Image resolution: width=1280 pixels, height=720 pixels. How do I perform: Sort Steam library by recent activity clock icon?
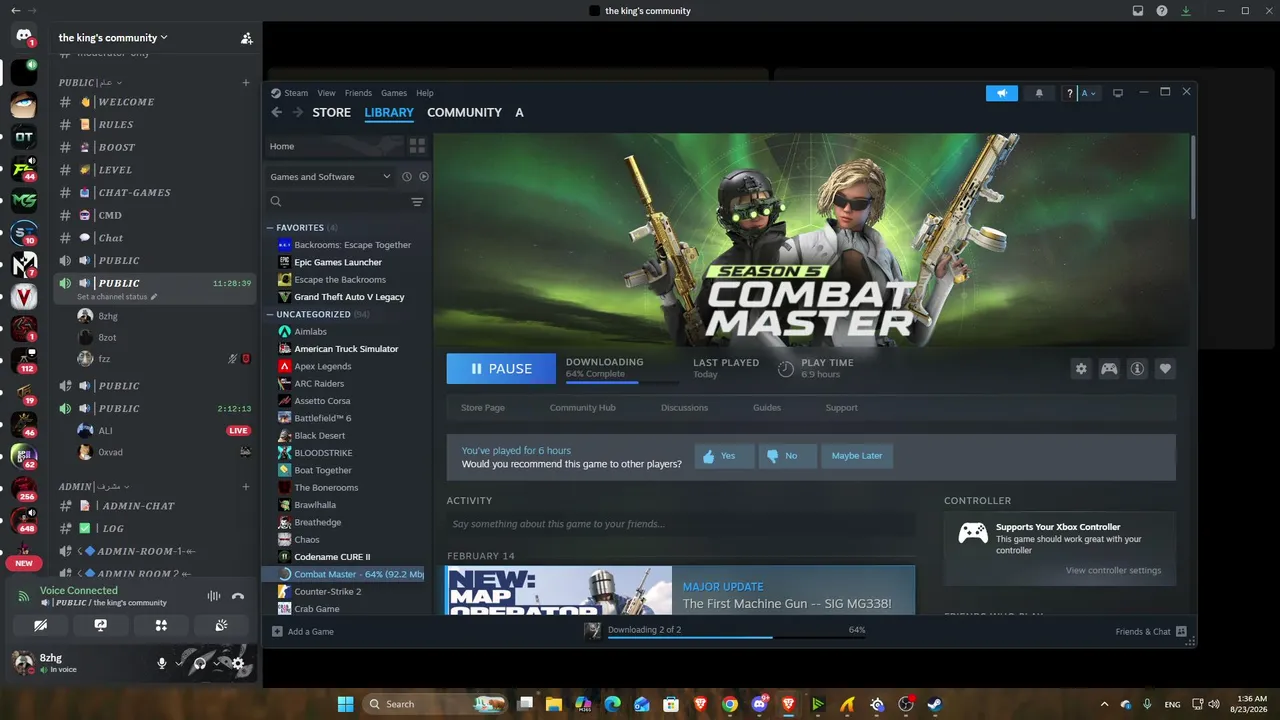click(x=407, y=177)
